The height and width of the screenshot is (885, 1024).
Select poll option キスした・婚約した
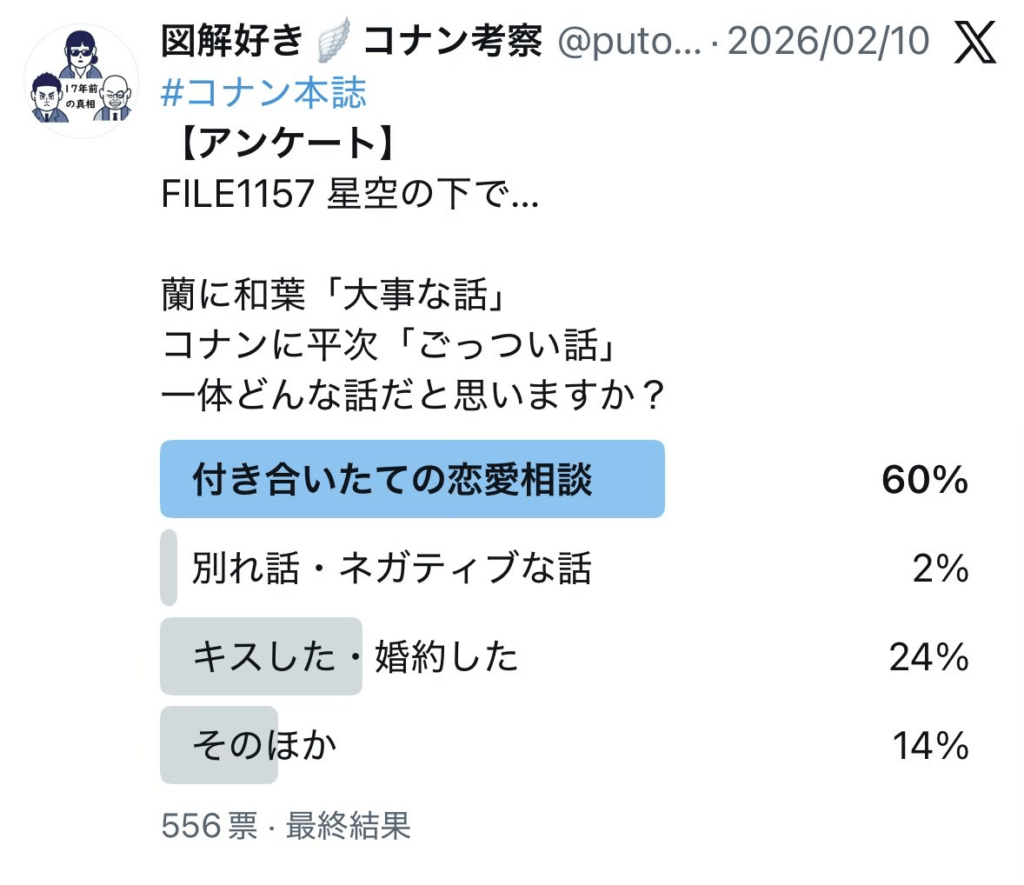click(x=356, y=657)
